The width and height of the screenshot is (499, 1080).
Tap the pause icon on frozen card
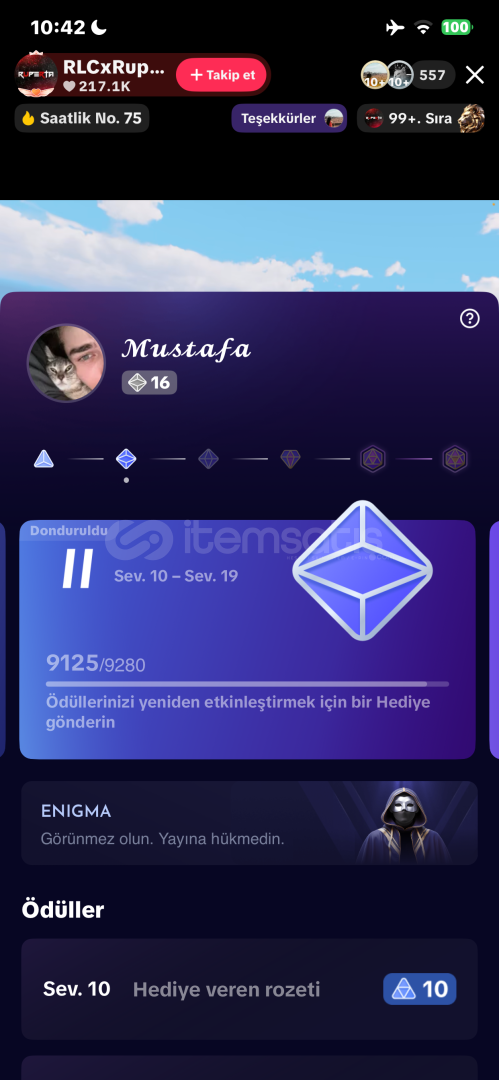point(77,569)
